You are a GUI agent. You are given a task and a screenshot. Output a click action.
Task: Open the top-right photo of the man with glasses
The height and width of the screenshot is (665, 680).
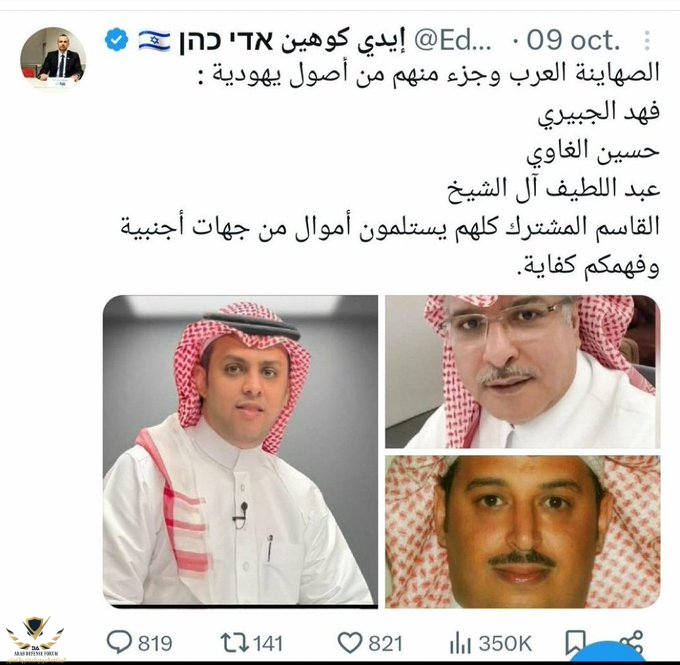point(523,372)
